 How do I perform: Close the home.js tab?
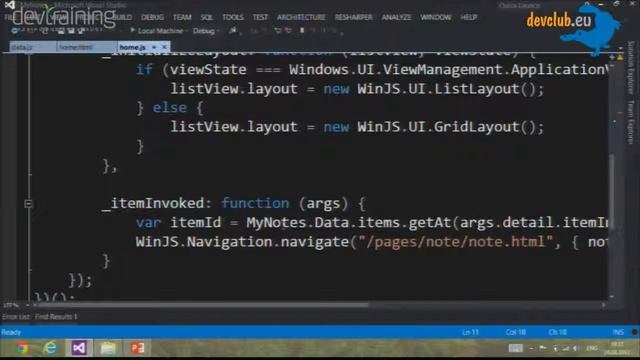tap(164, 47)
